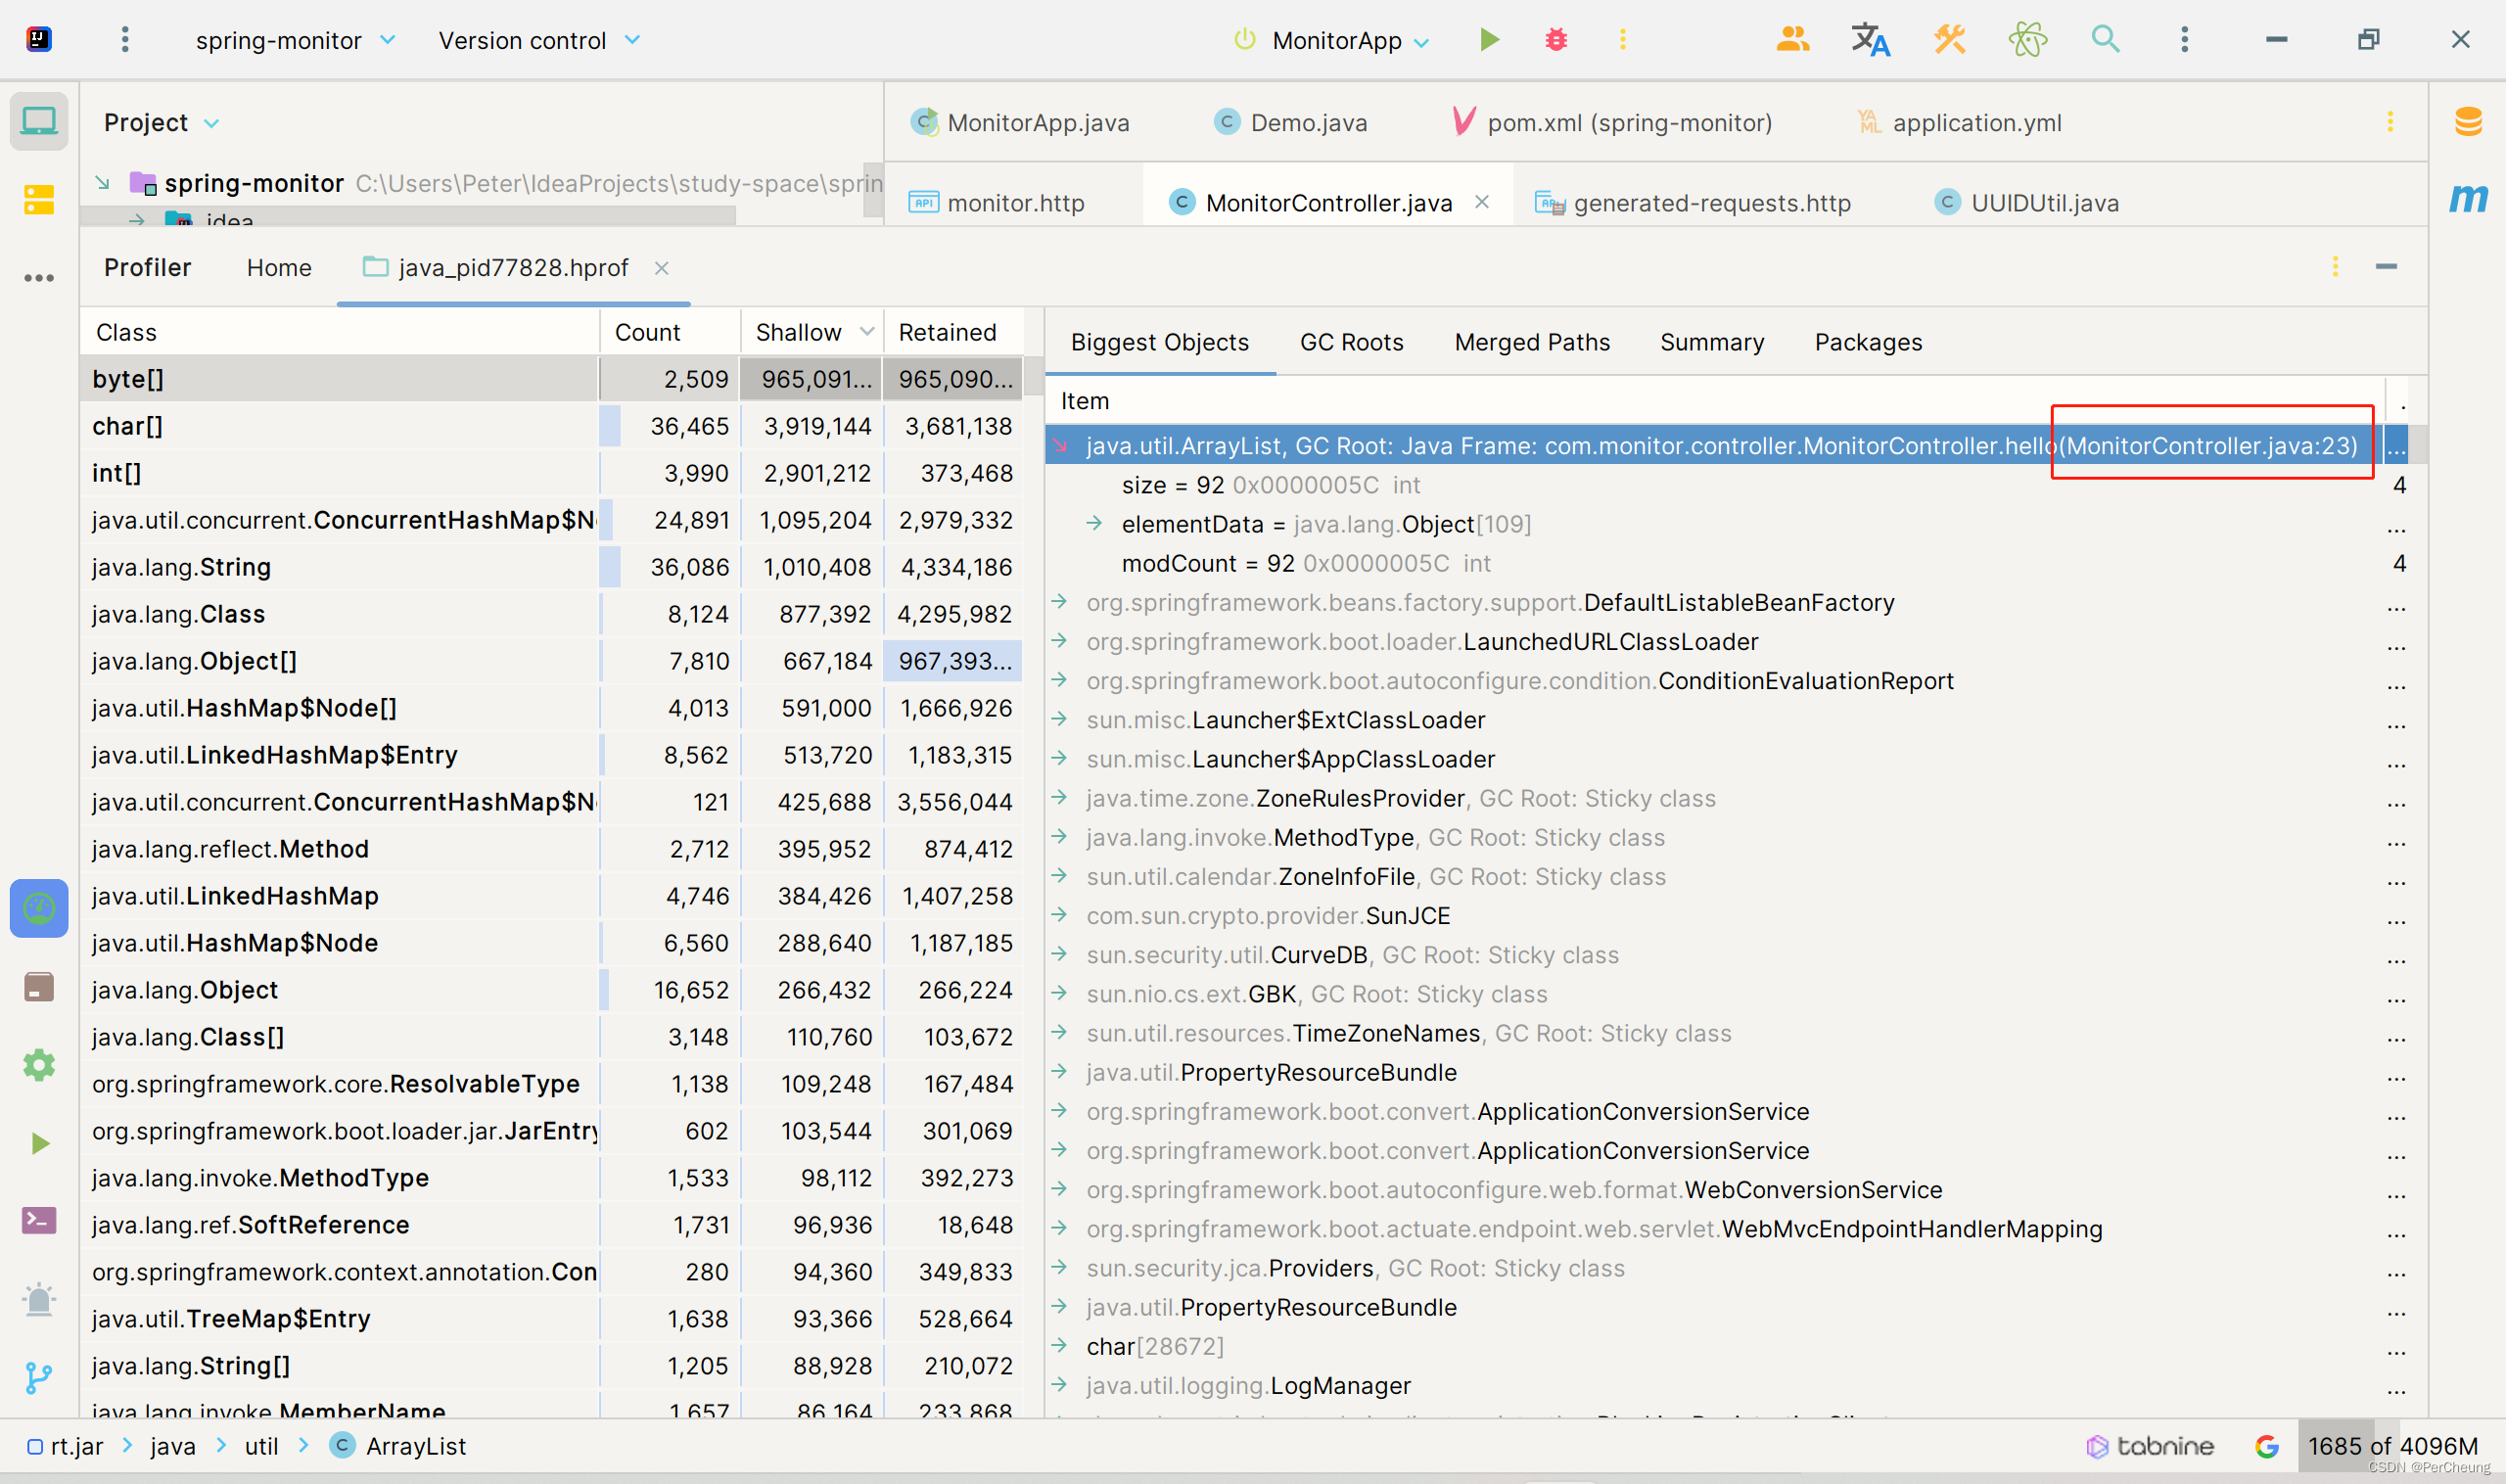
Task: Open the Terminal tool window
Action: tap(39, 1220)
